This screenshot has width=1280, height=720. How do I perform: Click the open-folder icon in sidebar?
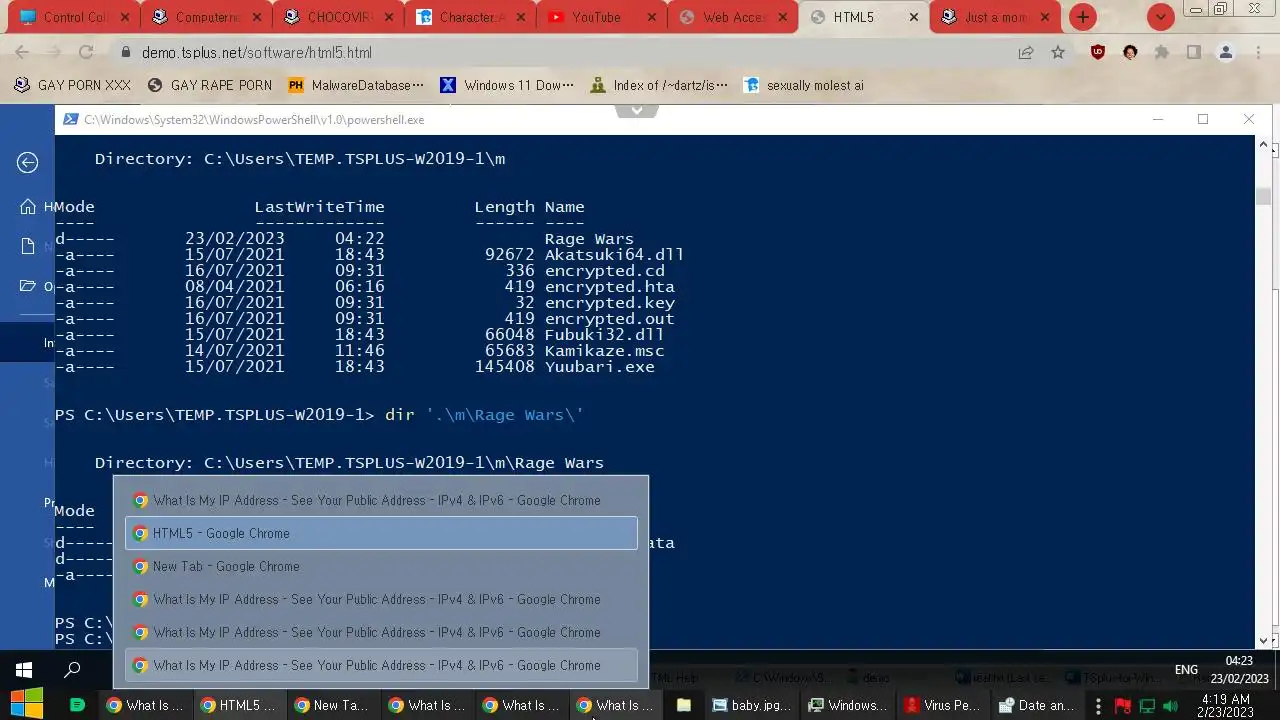pyautogui.click(x=28, y=287)
